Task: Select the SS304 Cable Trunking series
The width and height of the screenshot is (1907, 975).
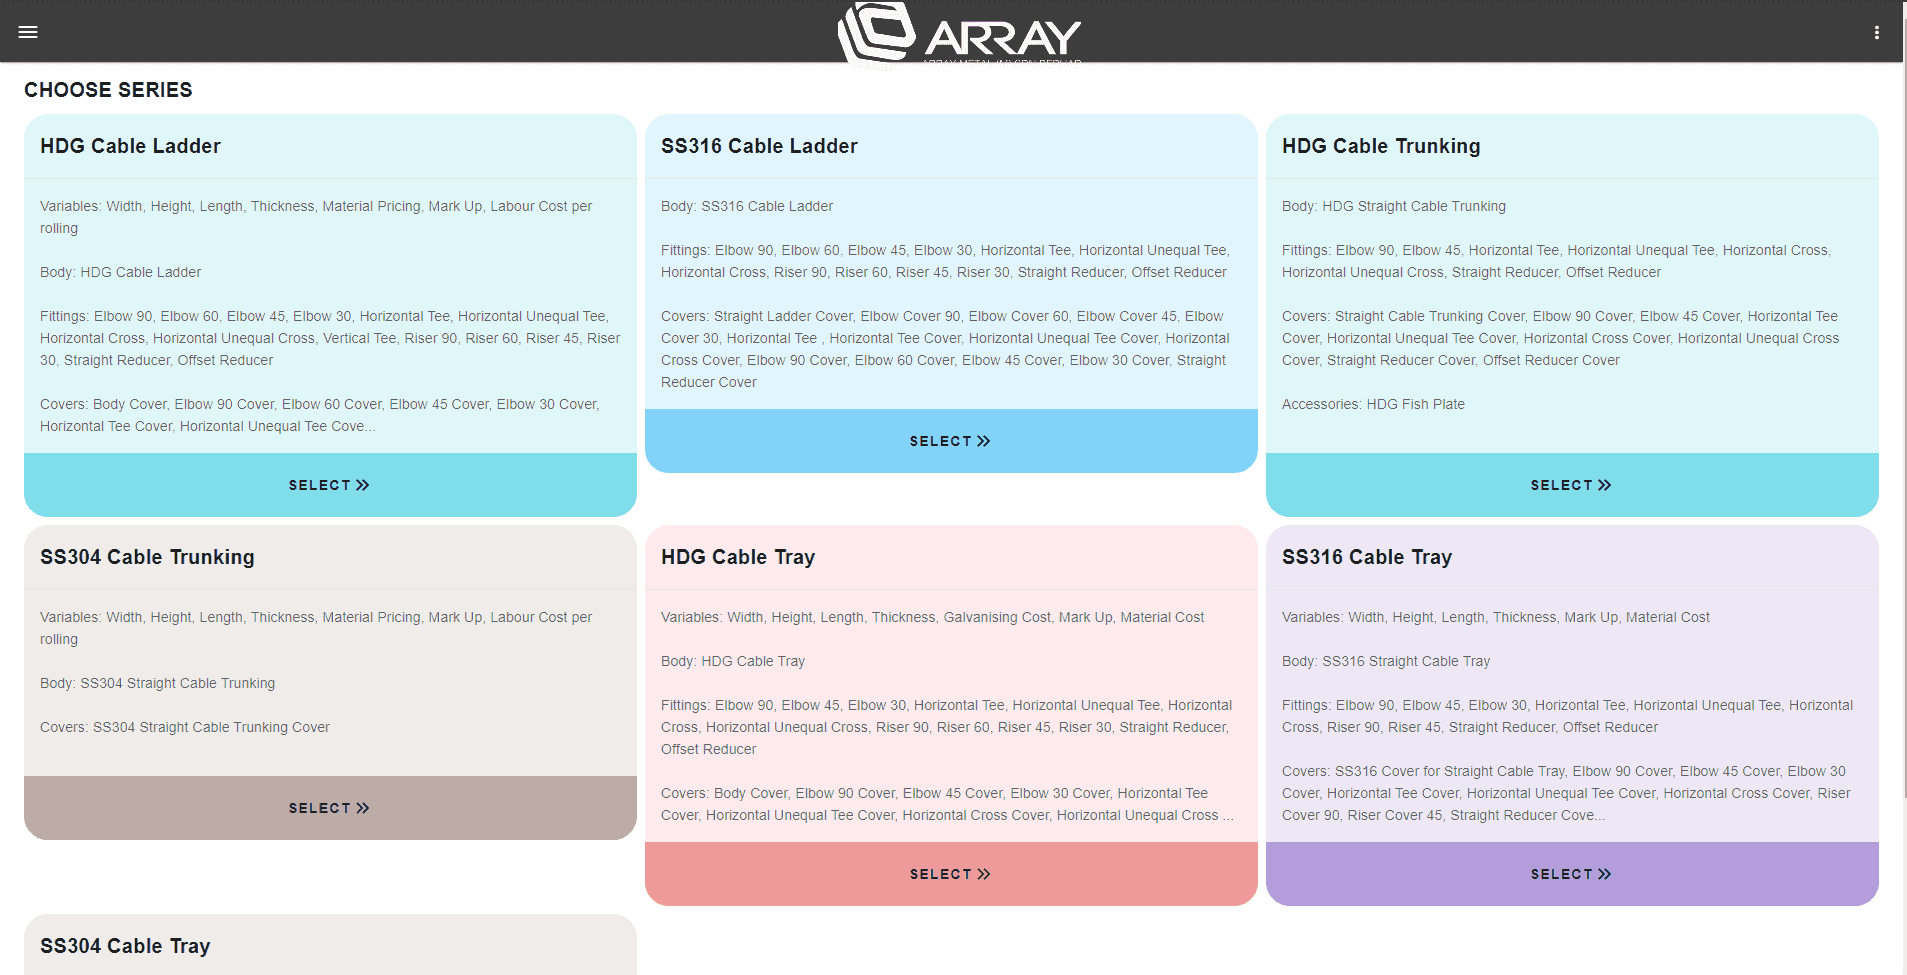Action: click(x=329, y=807)
